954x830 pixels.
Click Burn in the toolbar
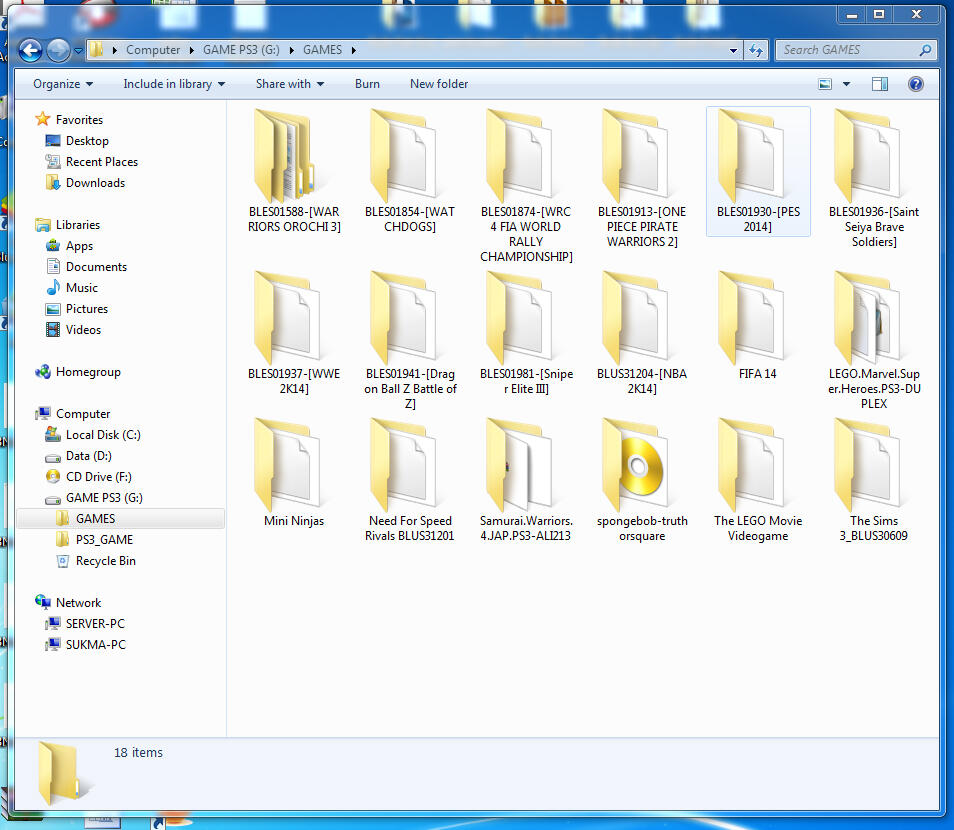(x=367, y=84)
